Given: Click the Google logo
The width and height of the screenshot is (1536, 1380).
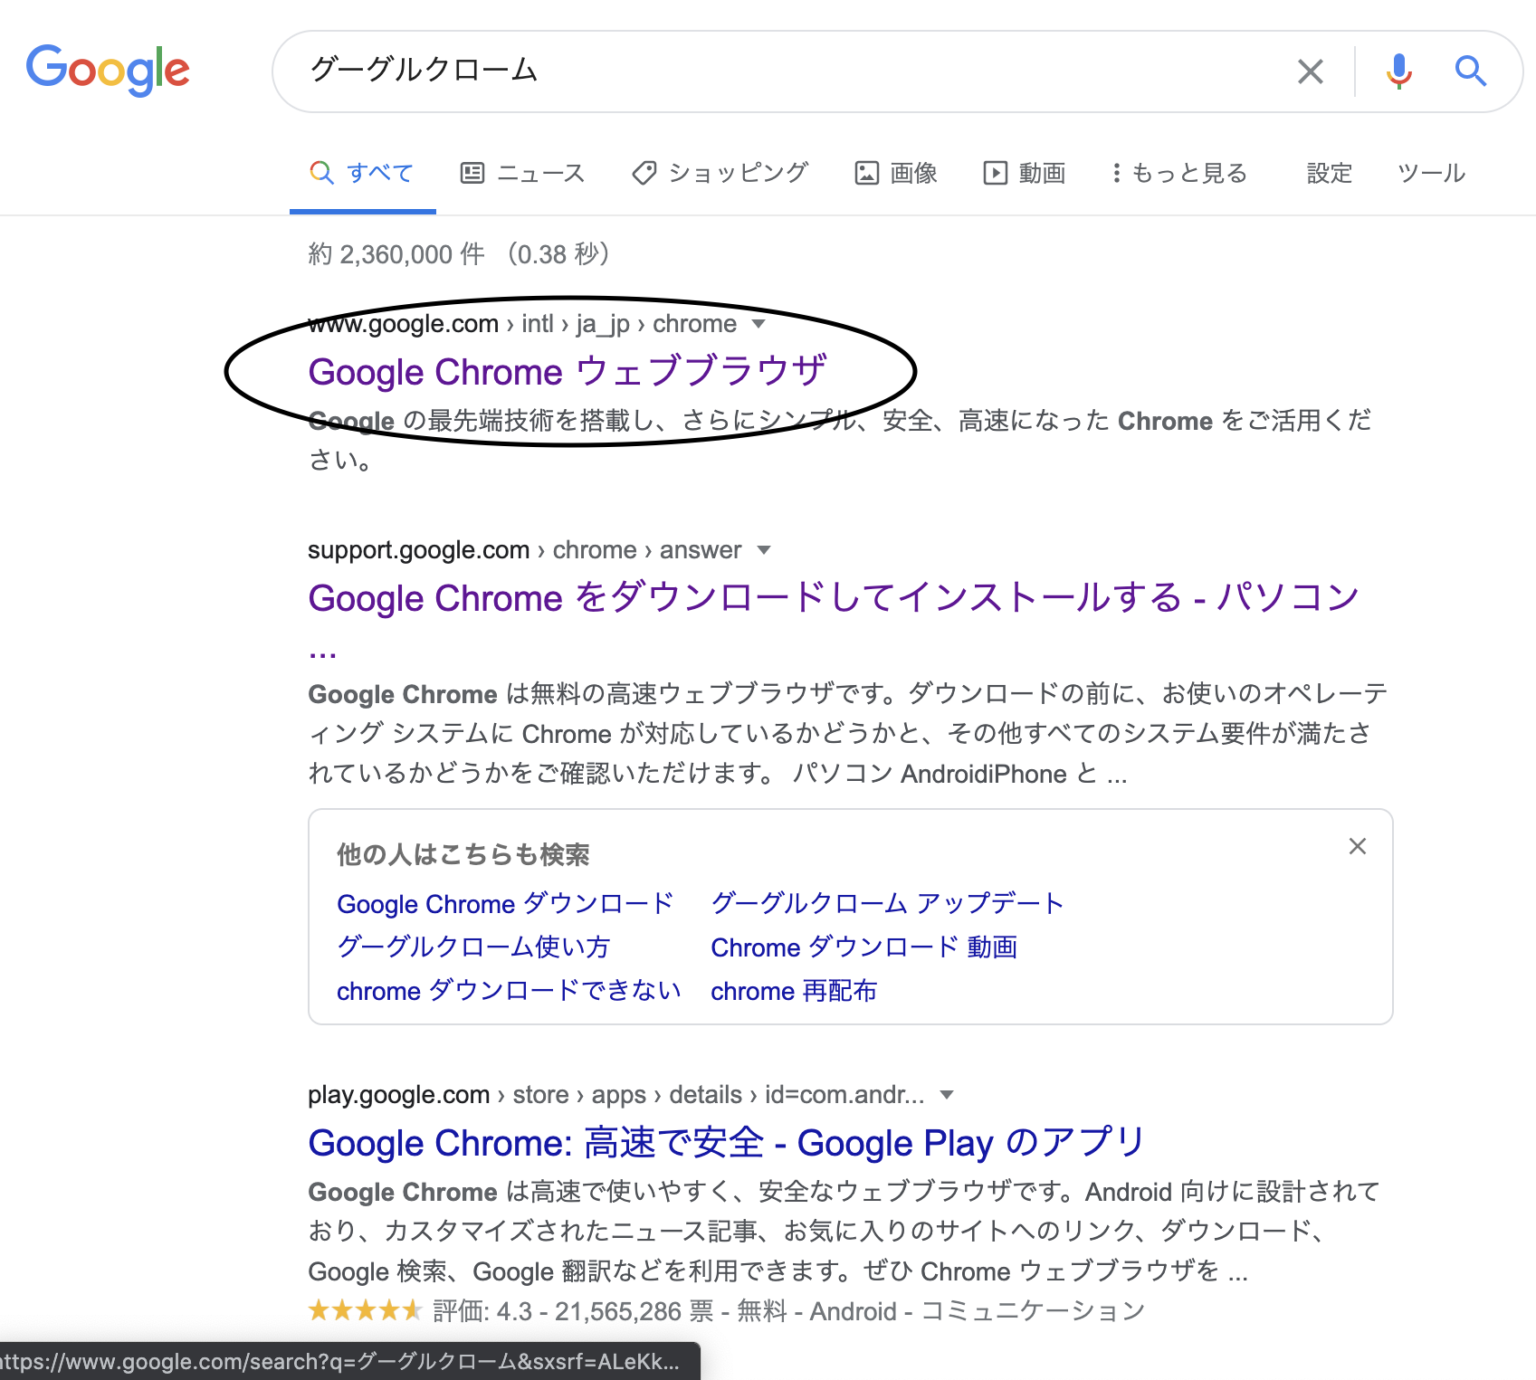Looking at the screenshot, I should [x=108, y=69].
